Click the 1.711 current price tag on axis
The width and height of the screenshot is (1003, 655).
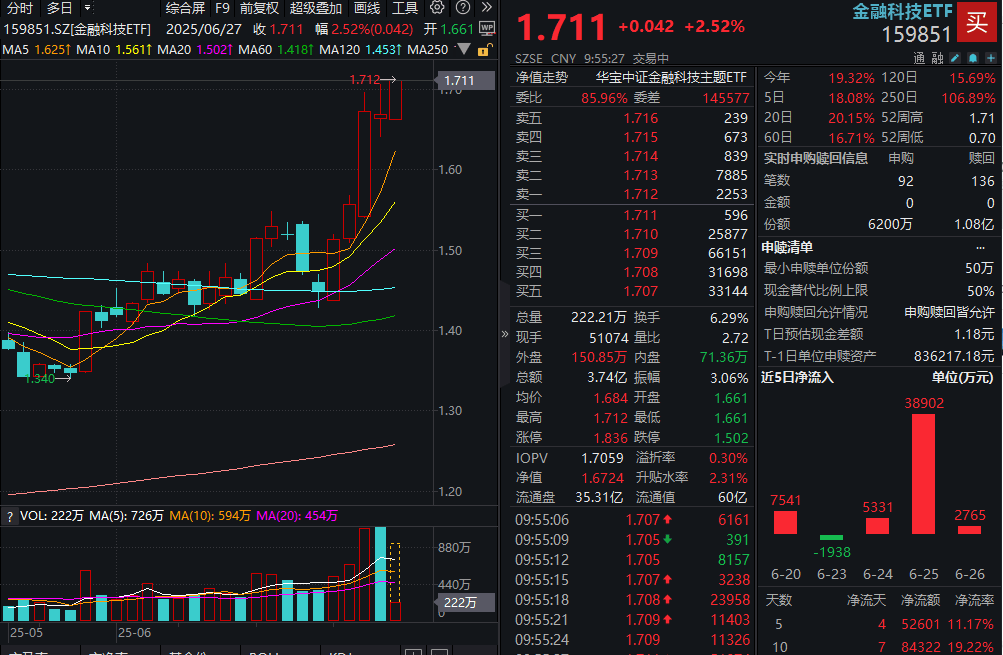pyautogui.click(x=464, y=81)
